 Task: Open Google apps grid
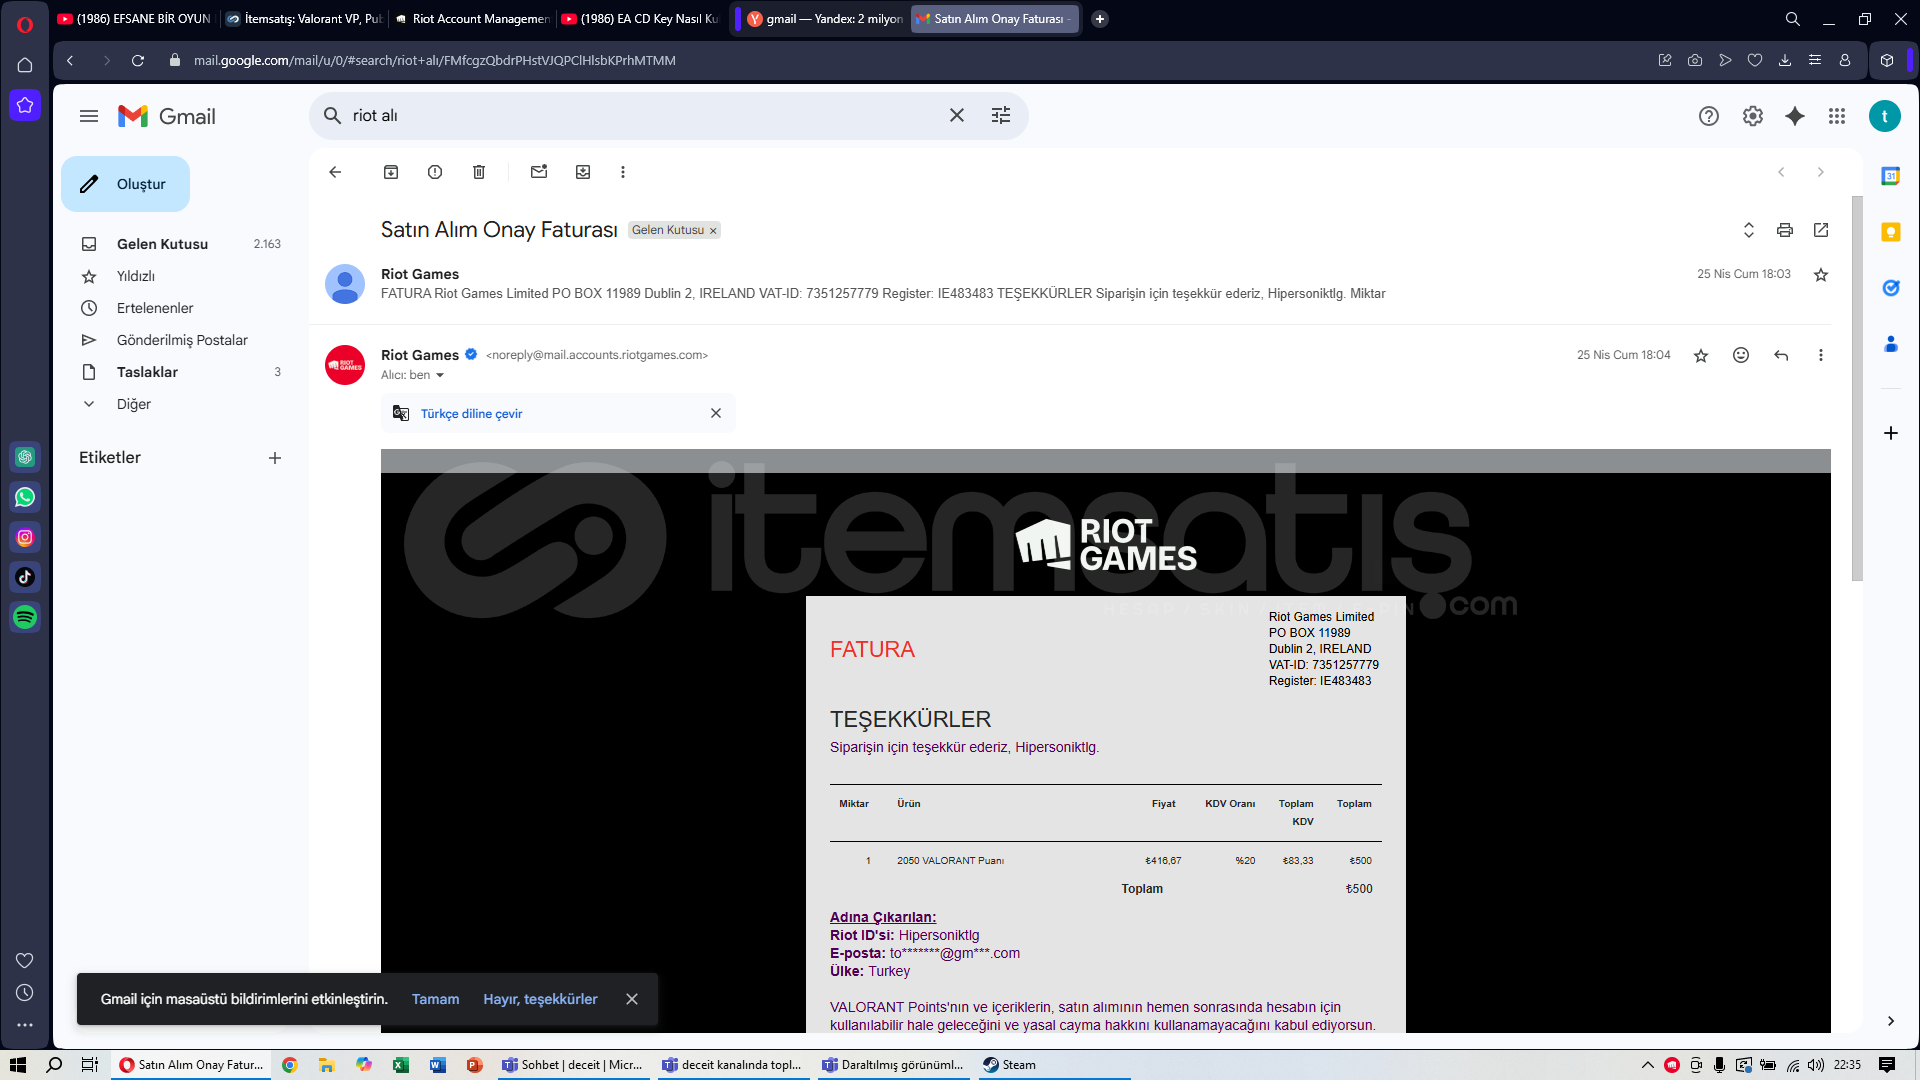(1837, 116)
